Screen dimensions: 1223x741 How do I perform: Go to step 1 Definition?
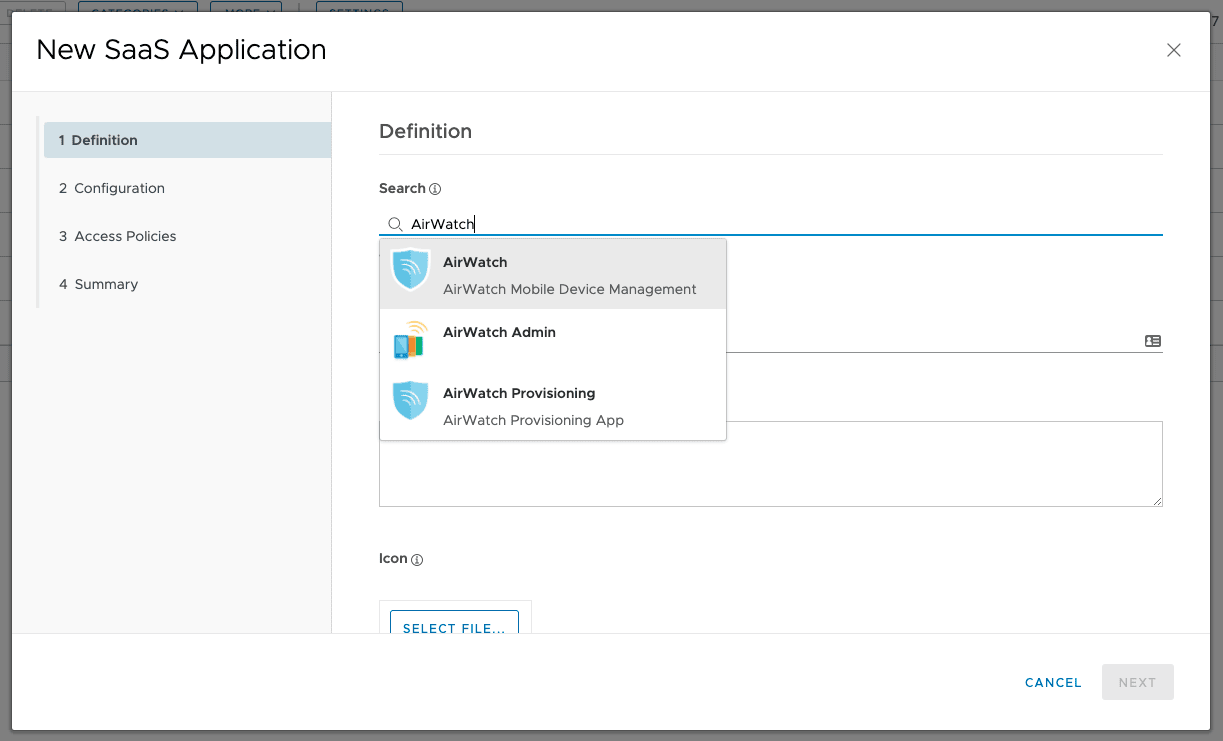[x=187, y=140]
